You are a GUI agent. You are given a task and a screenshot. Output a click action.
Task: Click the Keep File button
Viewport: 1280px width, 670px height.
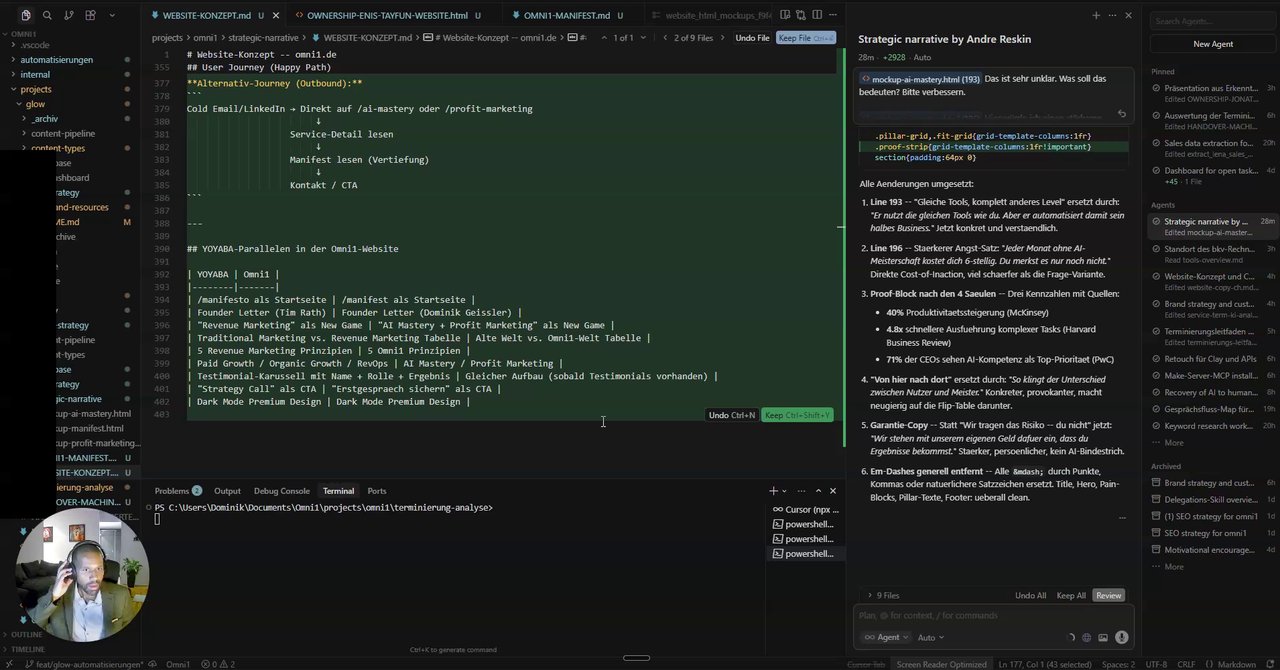[805, 38]
